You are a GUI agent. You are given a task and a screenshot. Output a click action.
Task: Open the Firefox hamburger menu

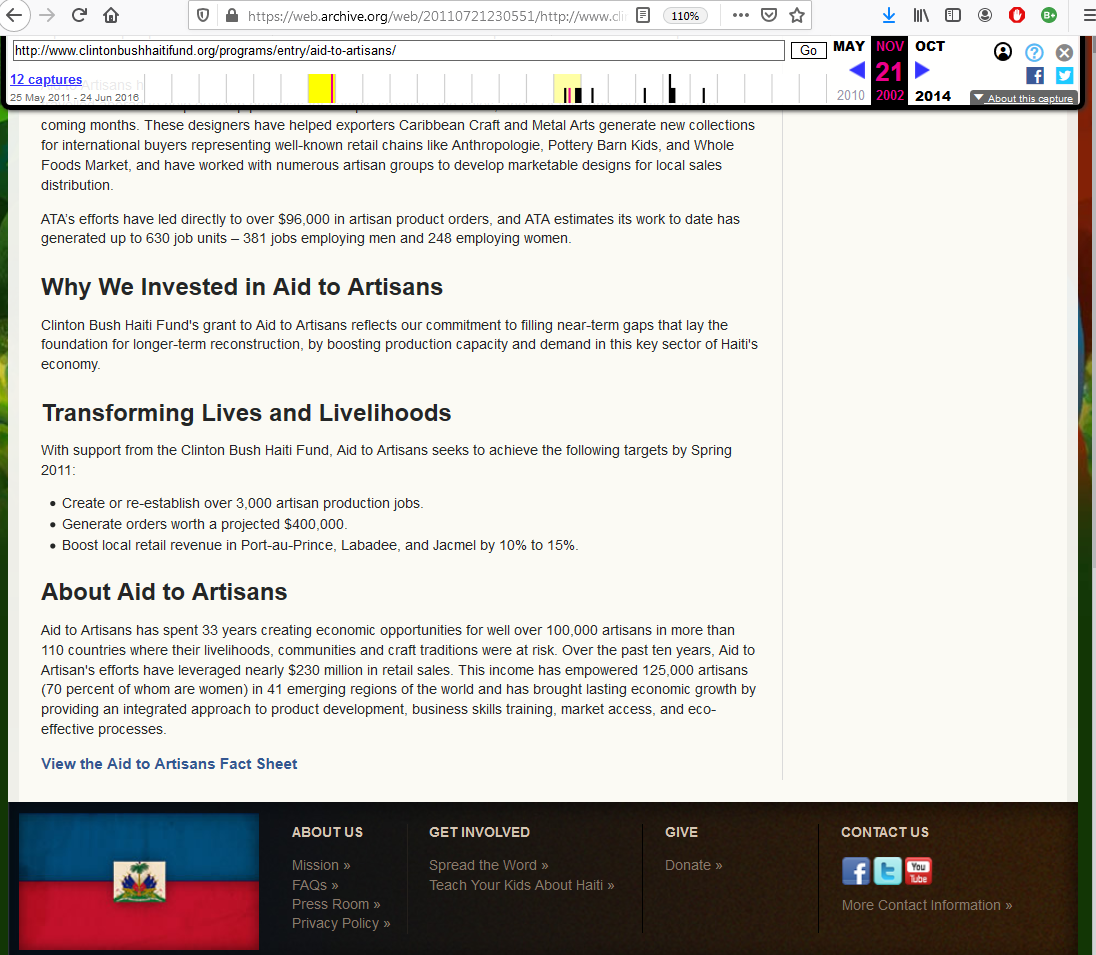[1088, 15]
